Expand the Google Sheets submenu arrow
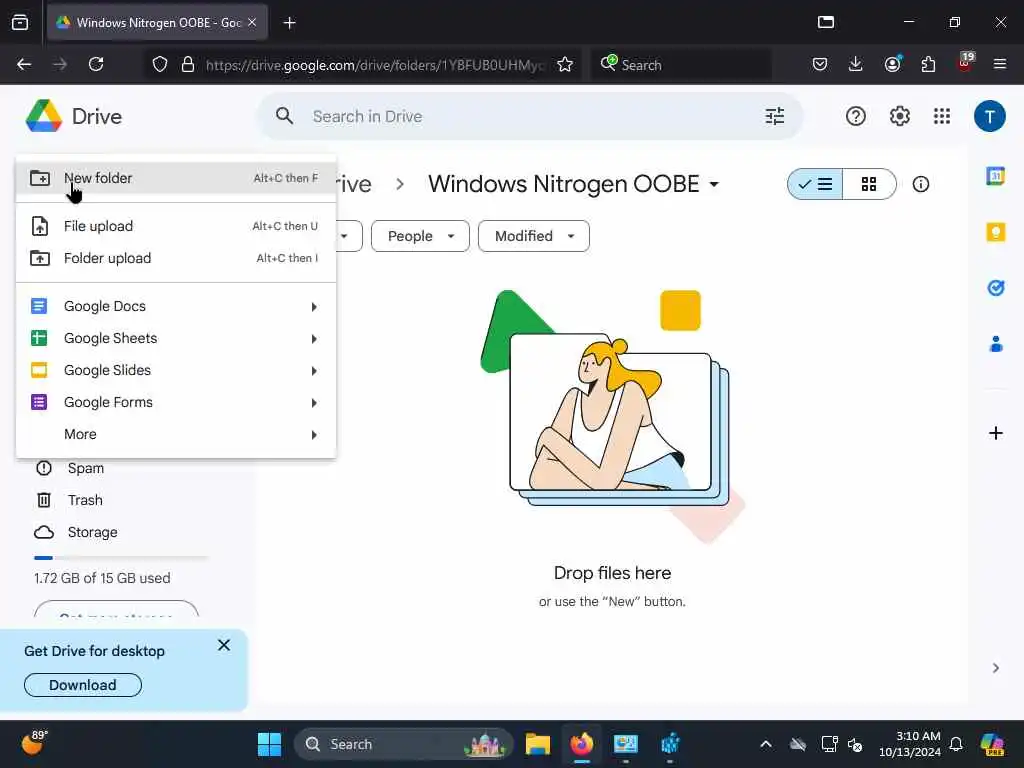The height and width of the screenshot is (768, 1024). tap(314, 338)
